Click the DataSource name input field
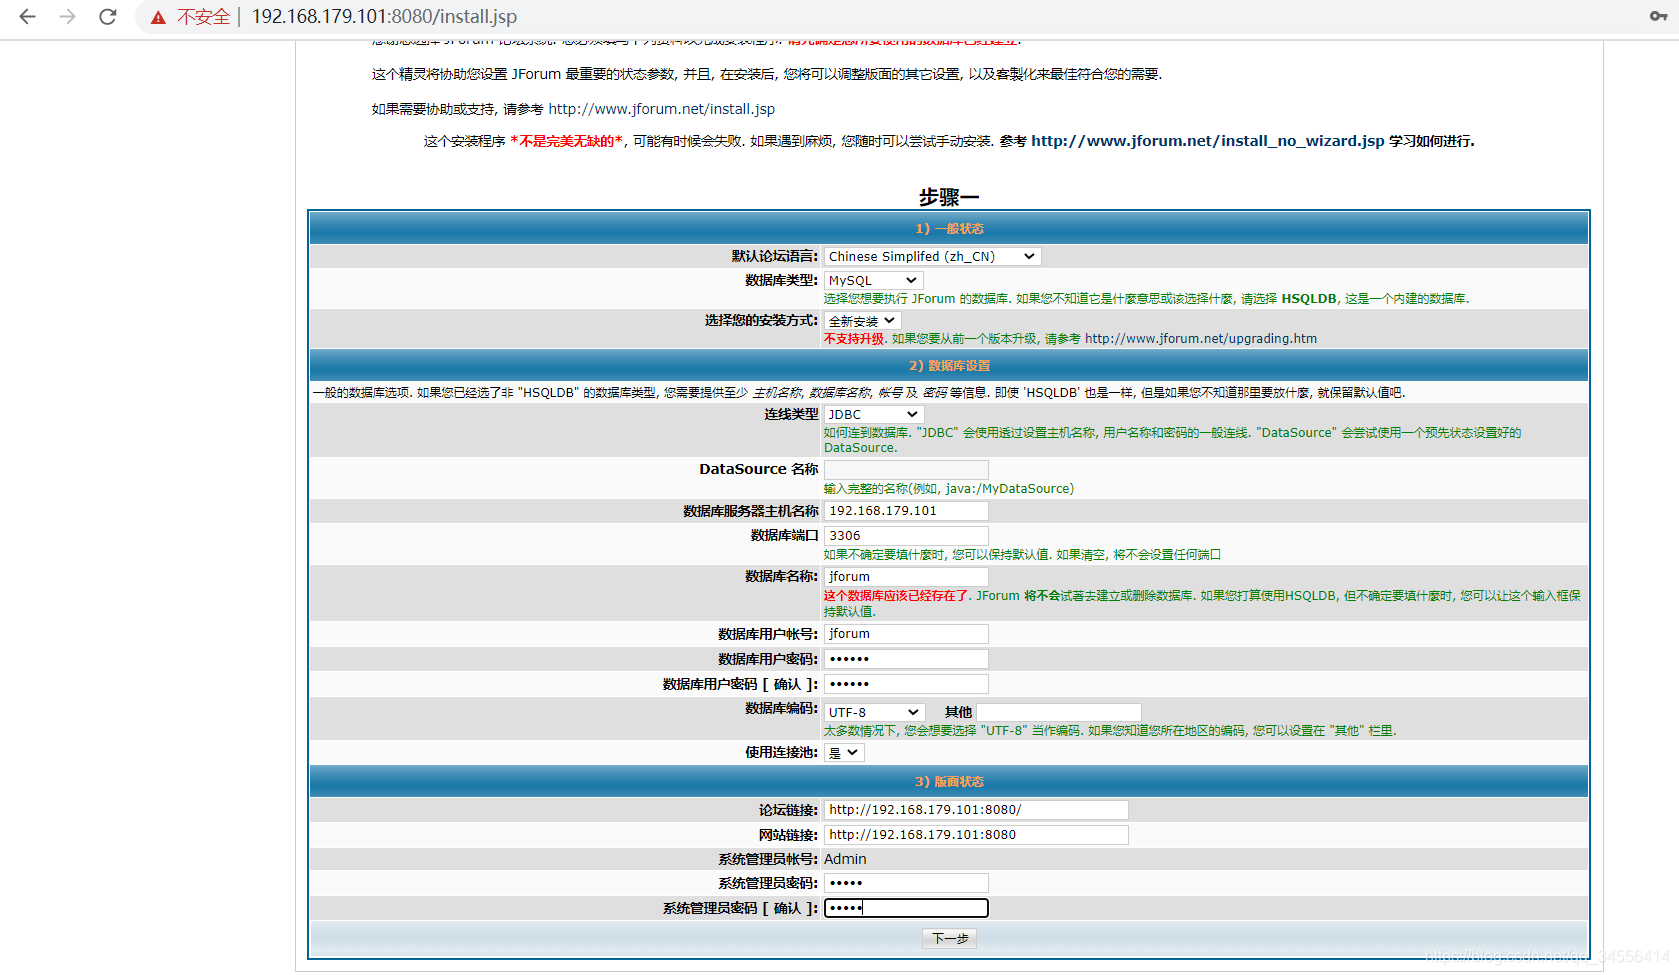Screen dimensions: 1679x975 click(906, 470)
